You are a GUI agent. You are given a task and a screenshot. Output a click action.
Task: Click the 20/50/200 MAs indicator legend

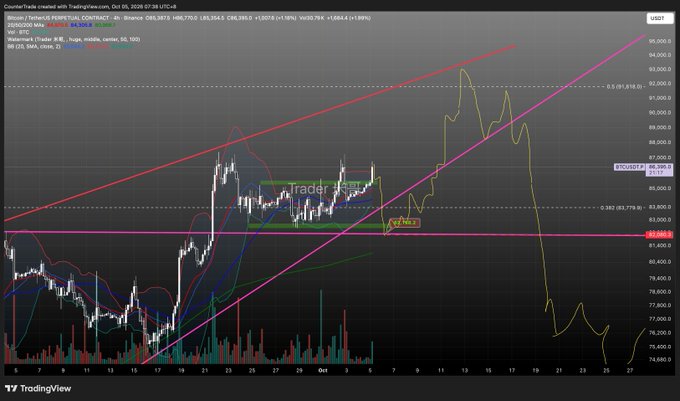[61, 25]
